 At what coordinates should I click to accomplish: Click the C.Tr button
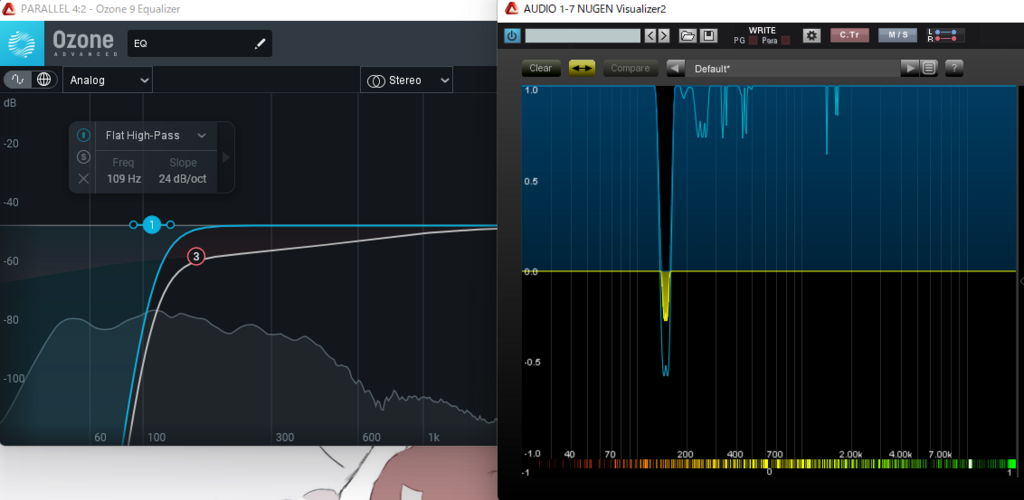click(850, 35)
